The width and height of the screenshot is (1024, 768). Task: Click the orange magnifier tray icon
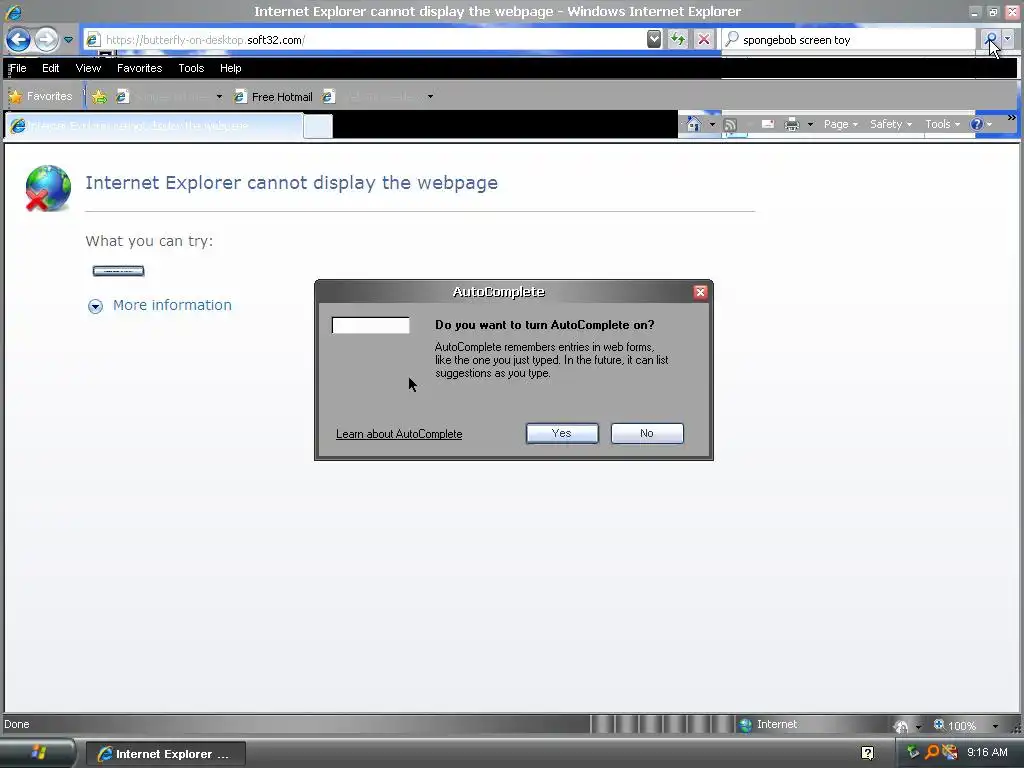(x=932, y=753)
